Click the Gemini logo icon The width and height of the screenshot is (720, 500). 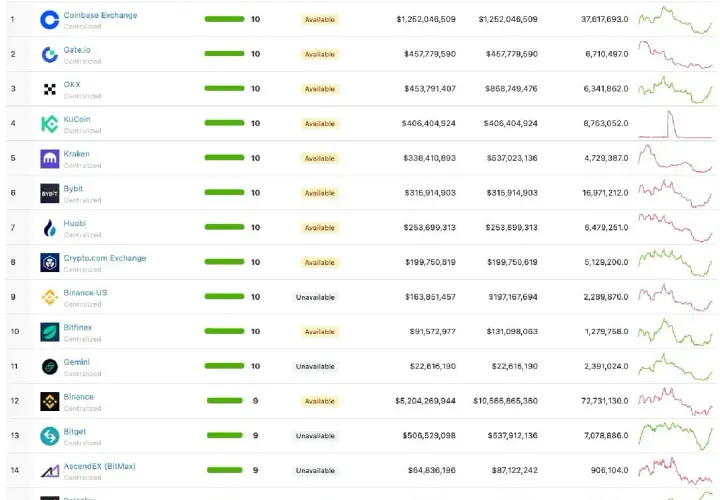(x=50, y=366)
